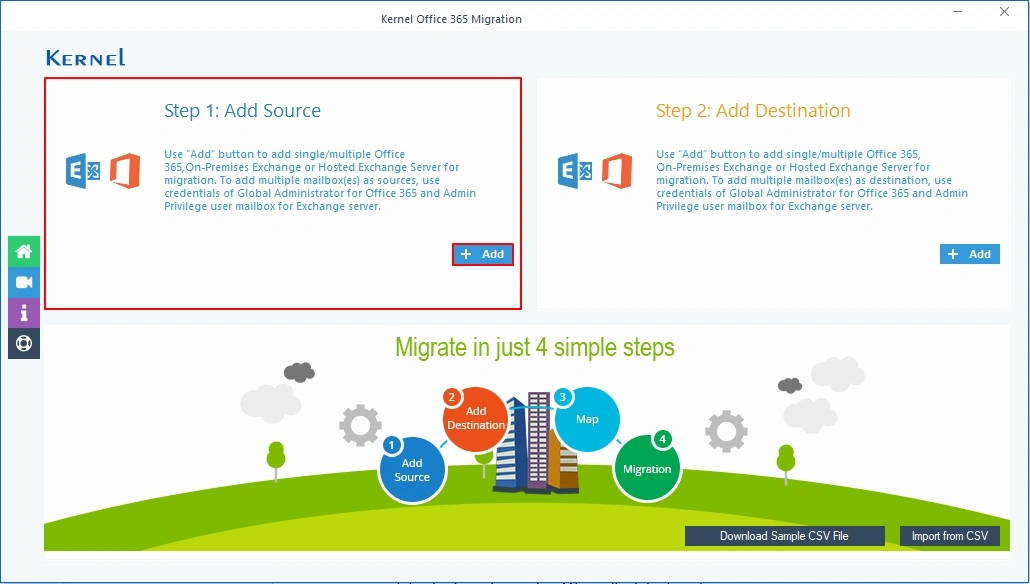Click the Kernel logo
The width and height of the screenshot is (1030, 584).
click(85, 57)
